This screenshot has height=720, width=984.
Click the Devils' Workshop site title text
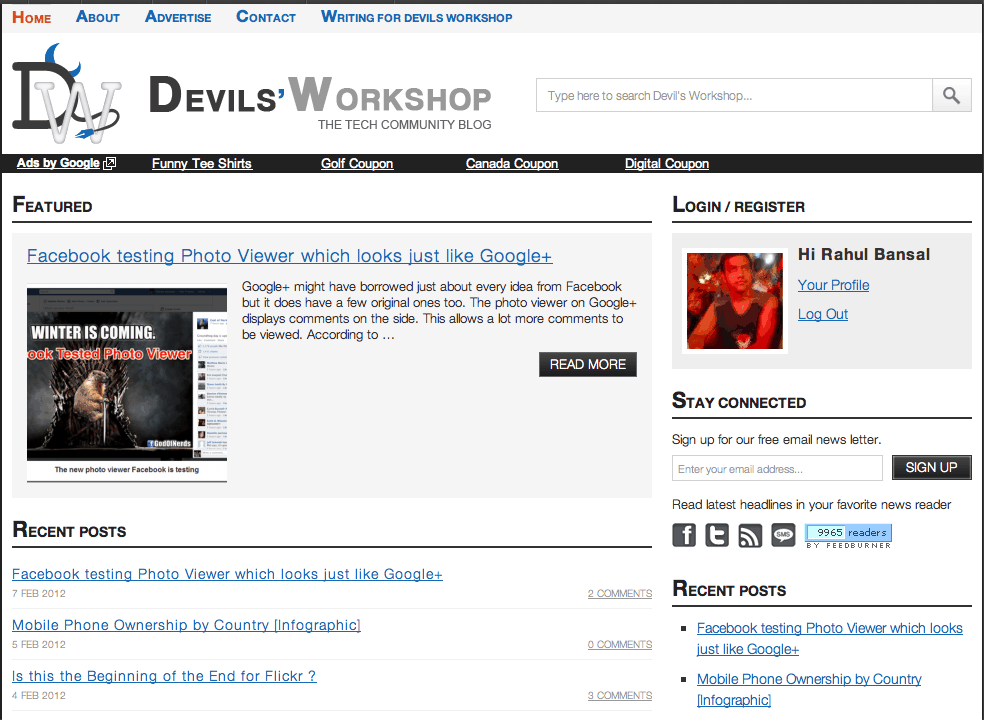[320, 94]
